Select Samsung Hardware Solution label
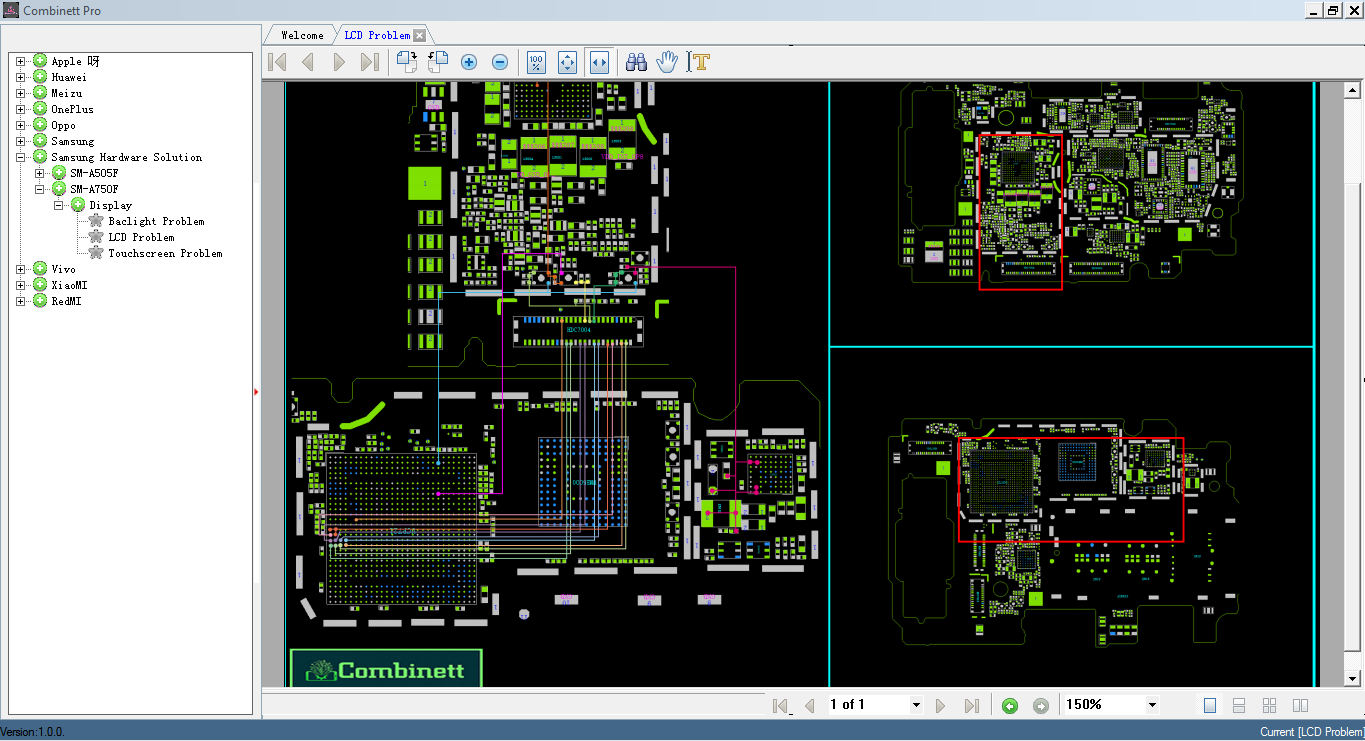 point(126,157)
